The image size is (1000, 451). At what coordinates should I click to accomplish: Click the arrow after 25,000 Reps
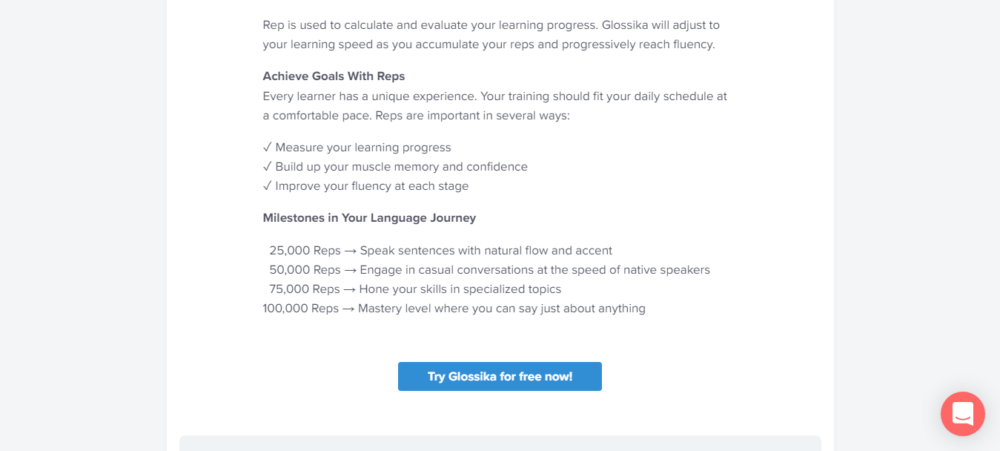[x=350, y=251]
